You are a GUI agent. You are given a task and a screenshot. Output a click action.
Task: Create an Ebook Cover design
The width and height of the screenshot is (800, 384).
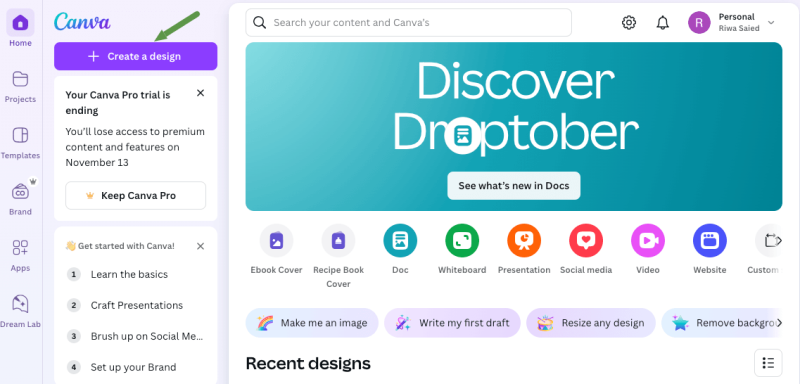pyautogui.click(x=277, y=249)
